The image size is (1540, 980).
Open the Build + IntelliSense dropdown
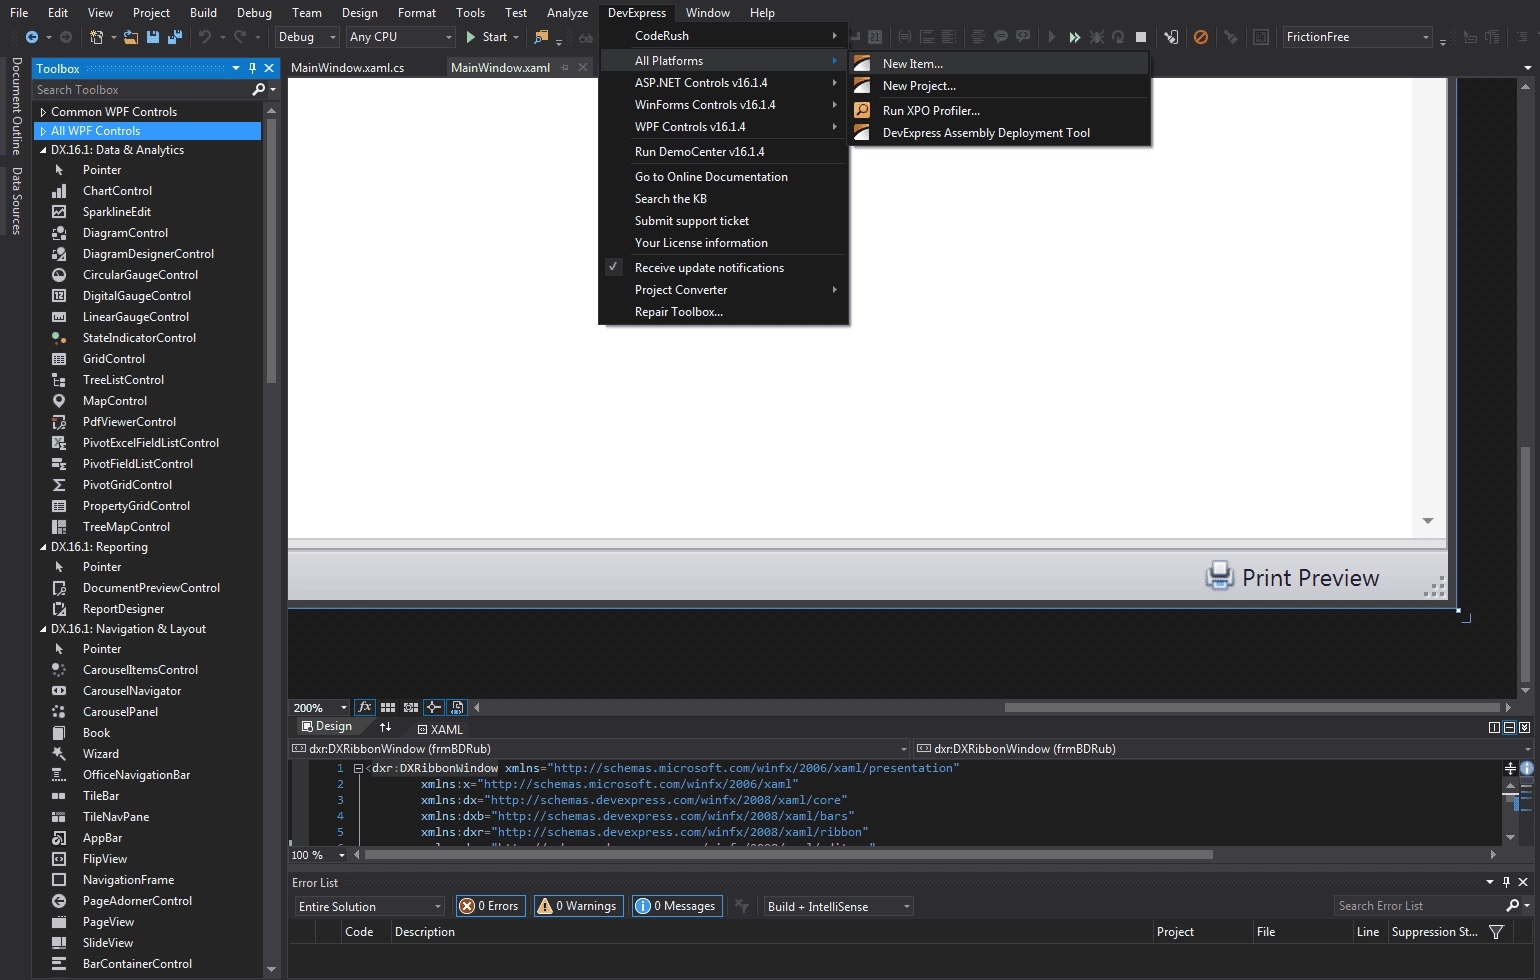tap(838, 907)
